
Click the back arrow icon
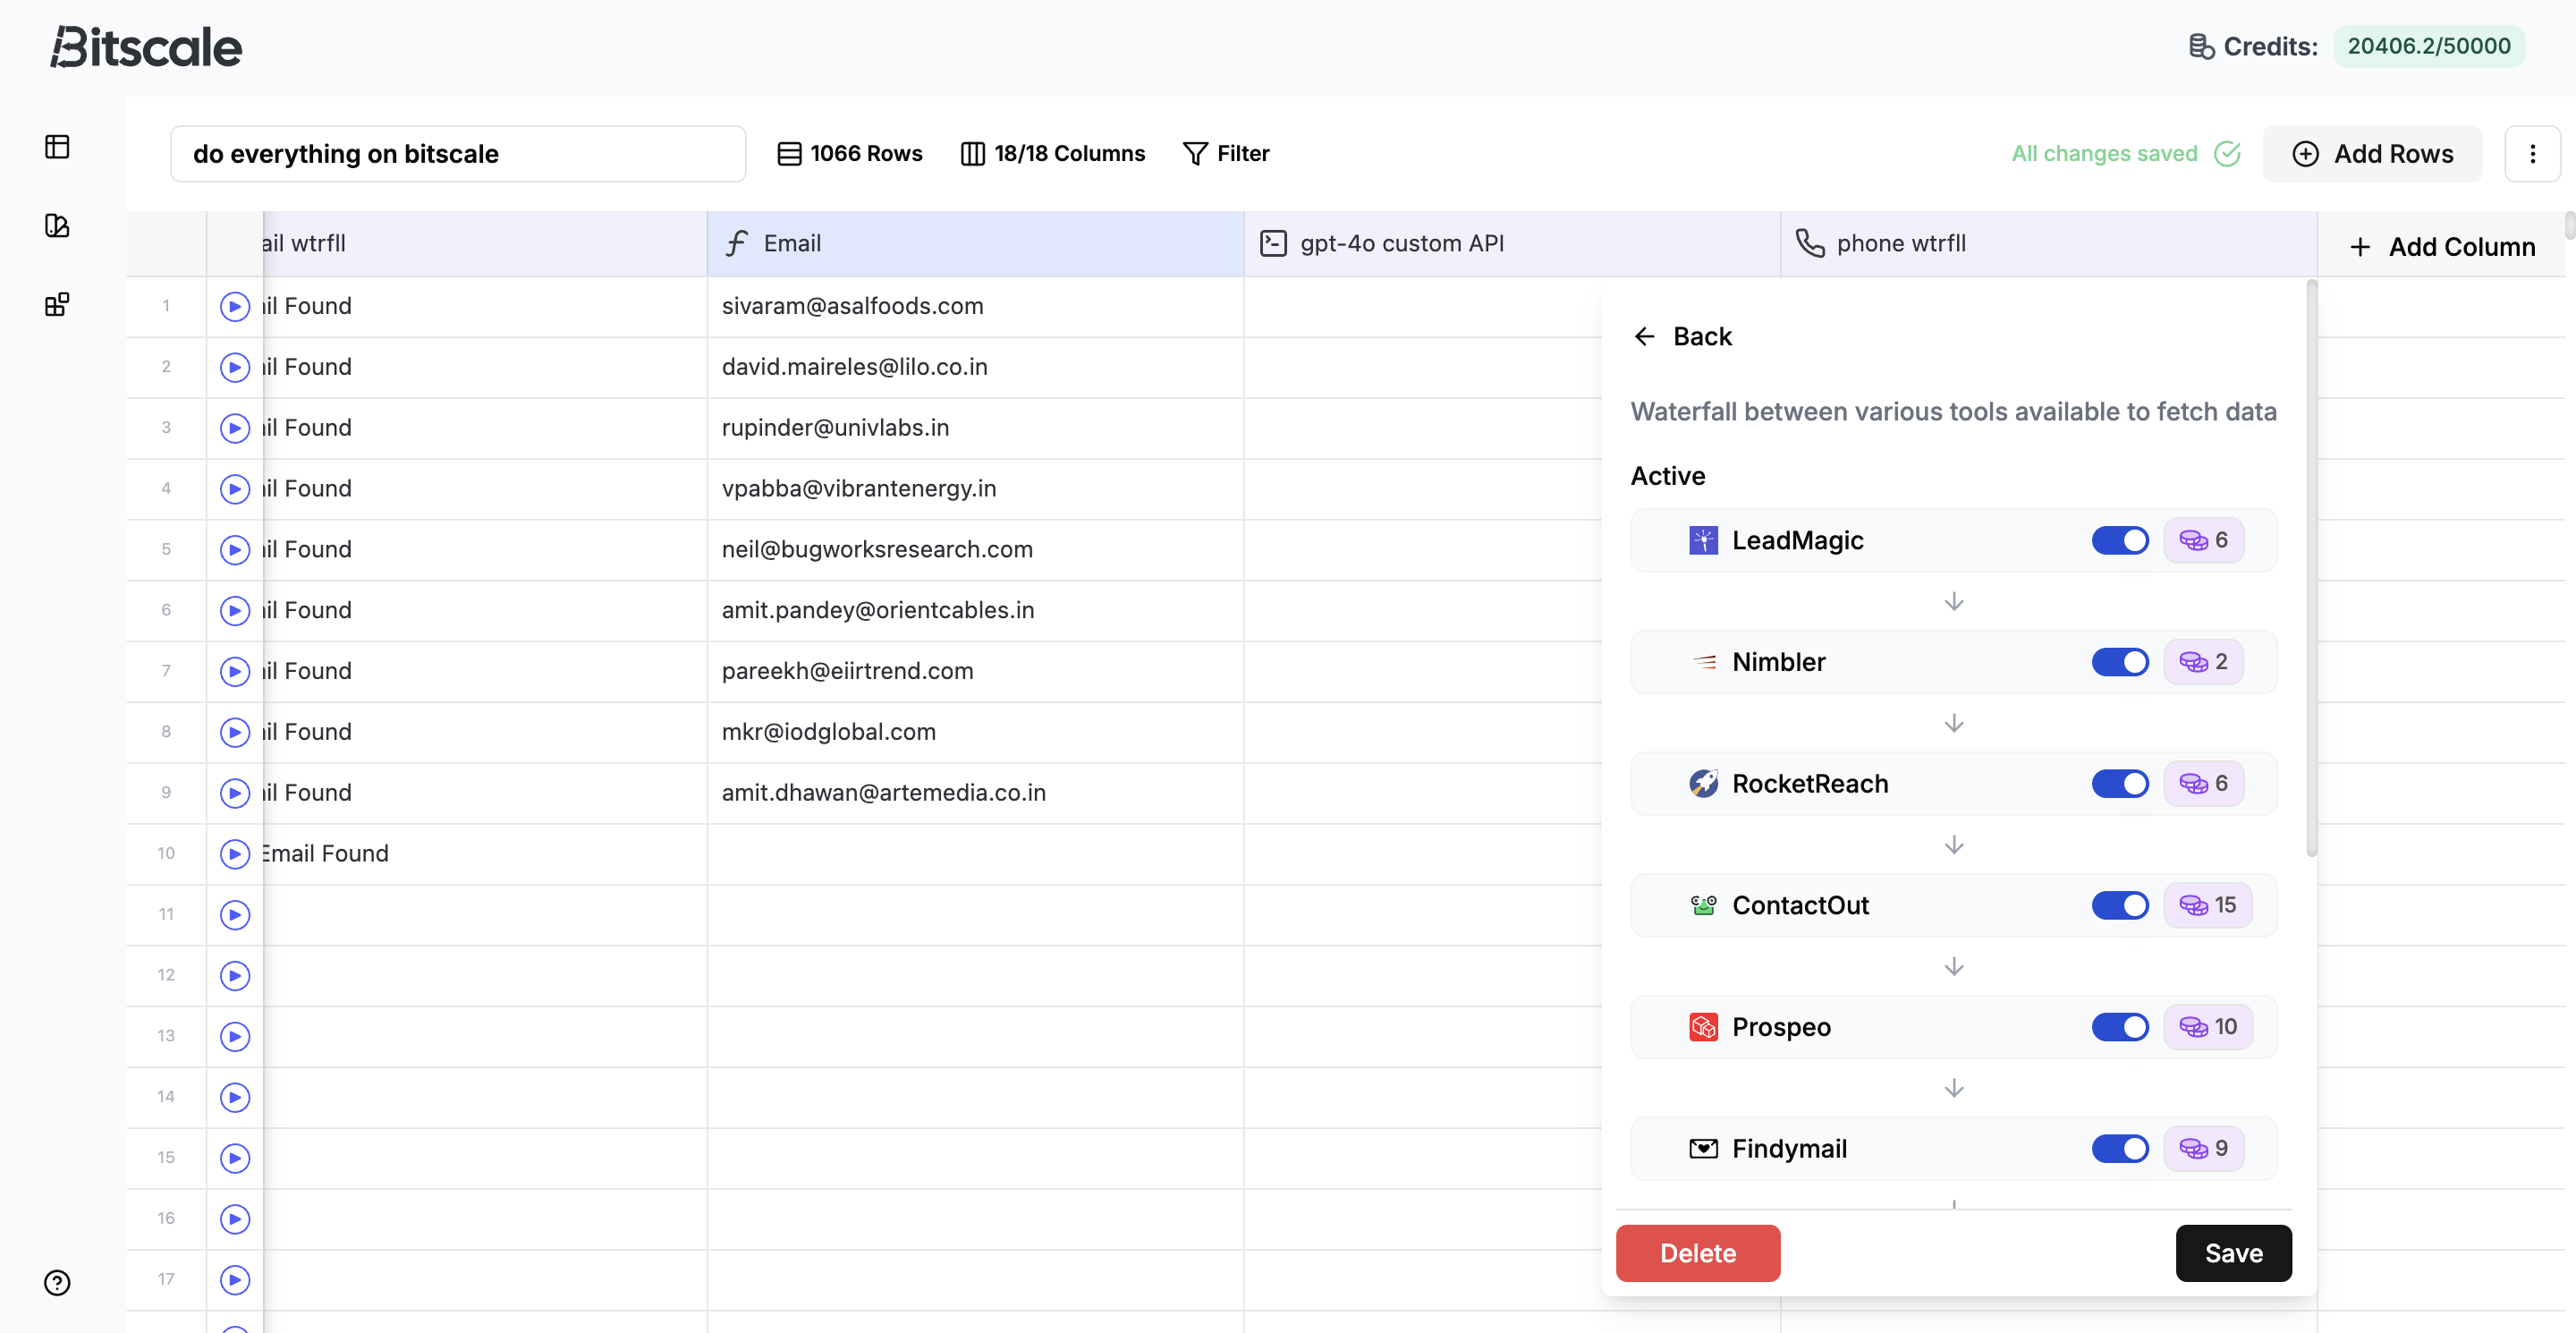[1644, 337]
